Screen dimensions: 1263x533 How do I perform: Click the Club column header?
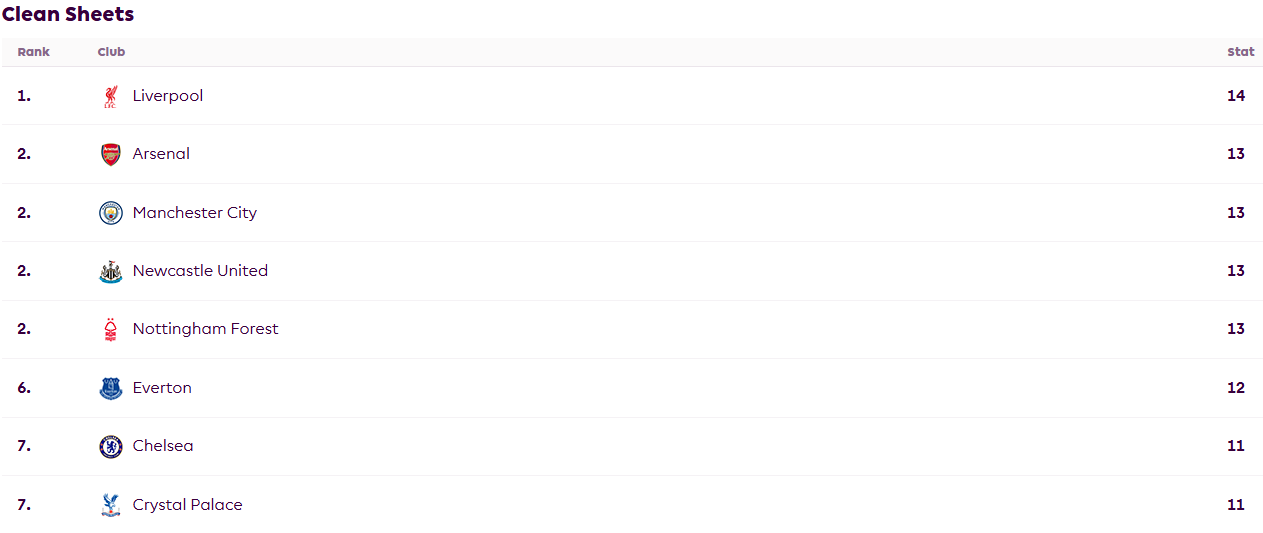[111, 52]
